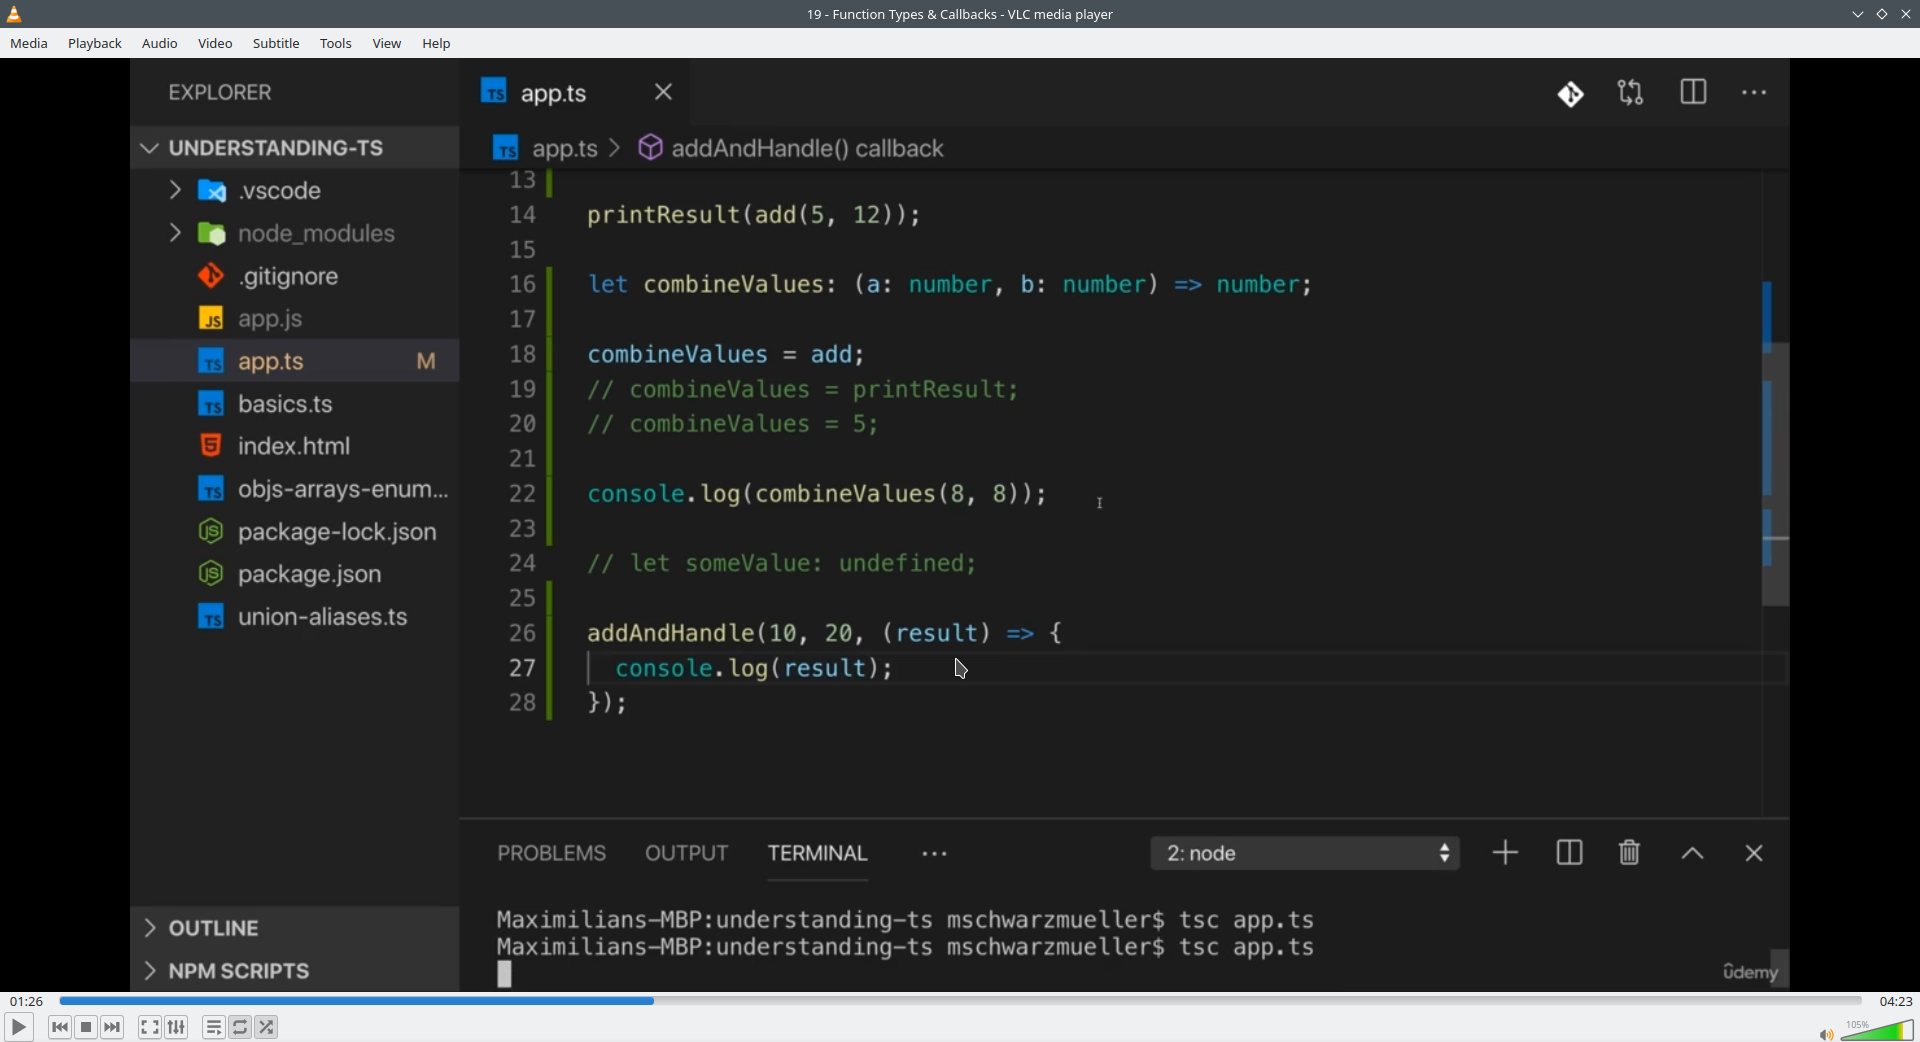Click the VLC cone icon in title bar

point(14,14)
